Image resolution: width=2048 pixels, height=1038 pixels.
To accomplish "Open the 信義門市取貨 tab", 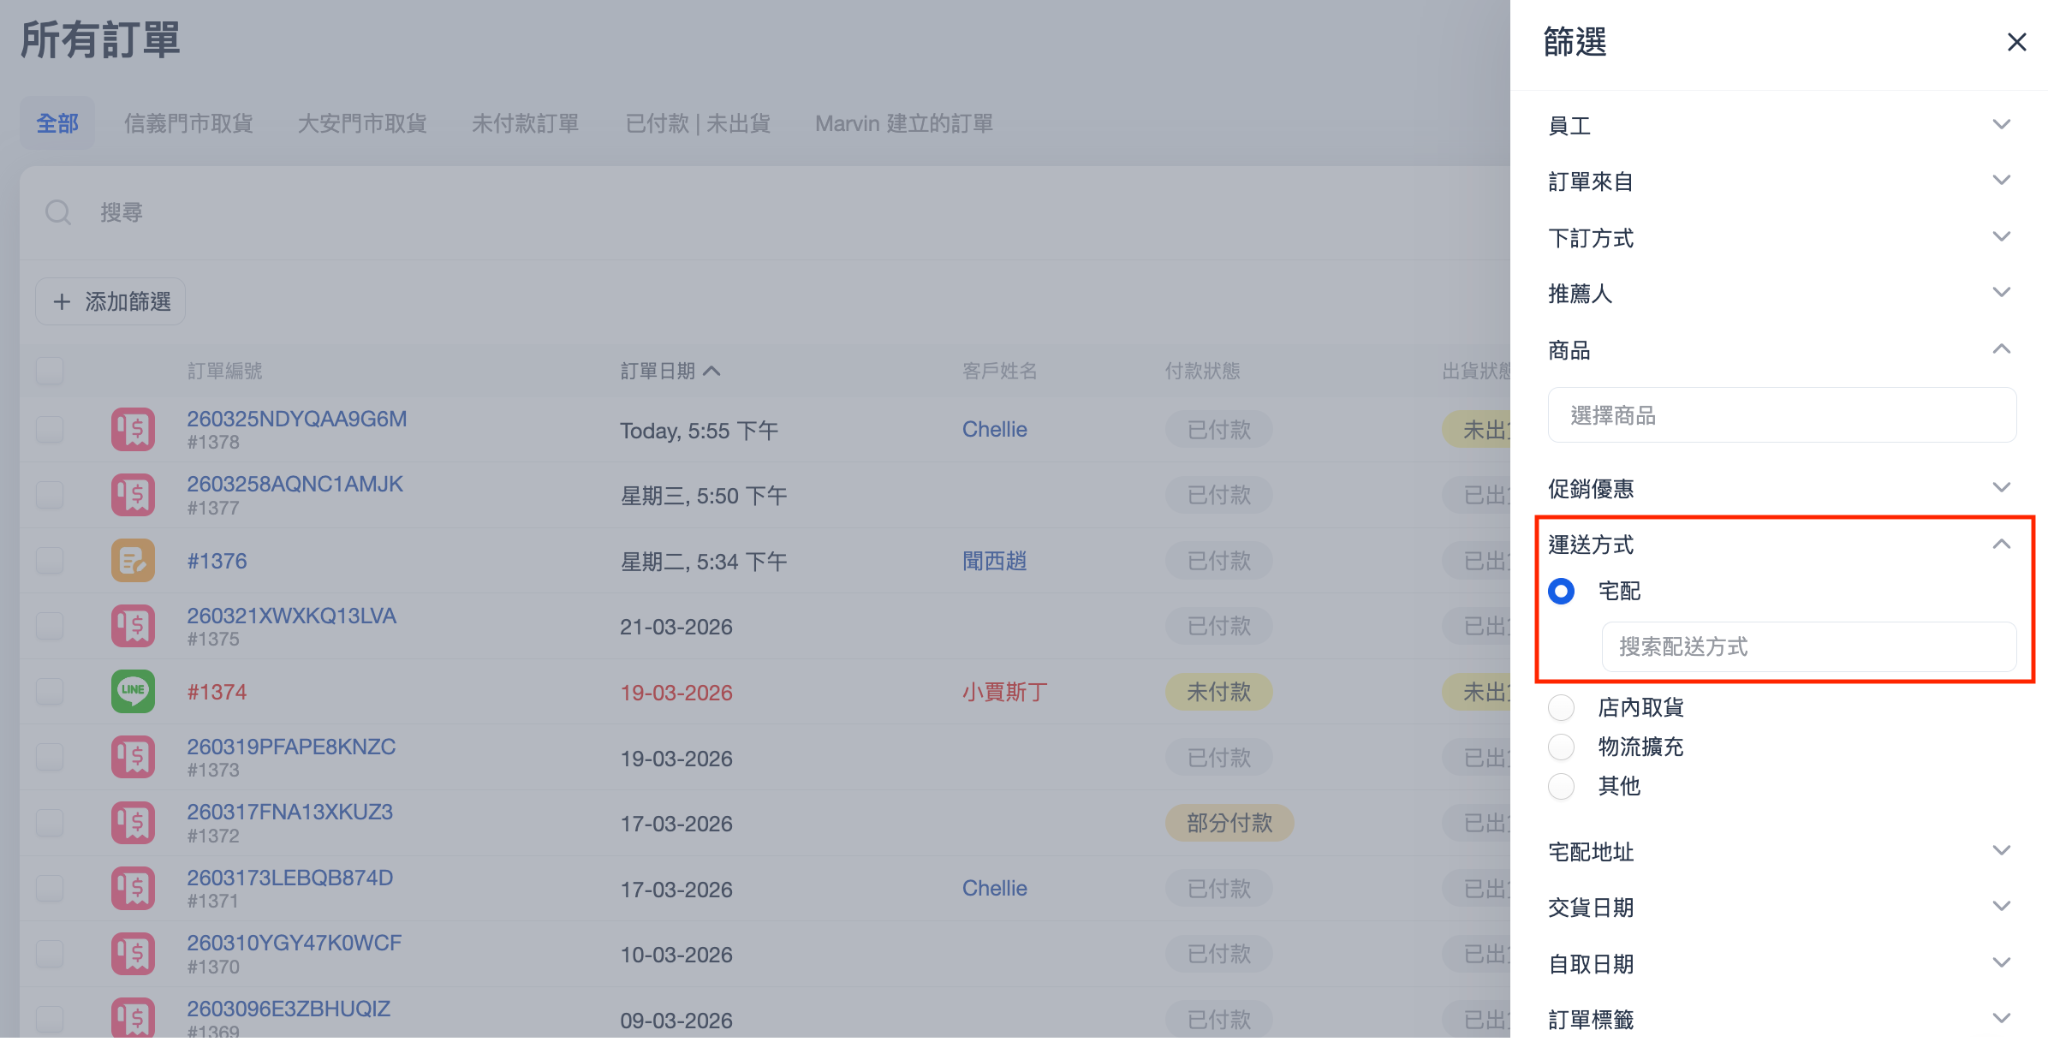I will (188, 124).
